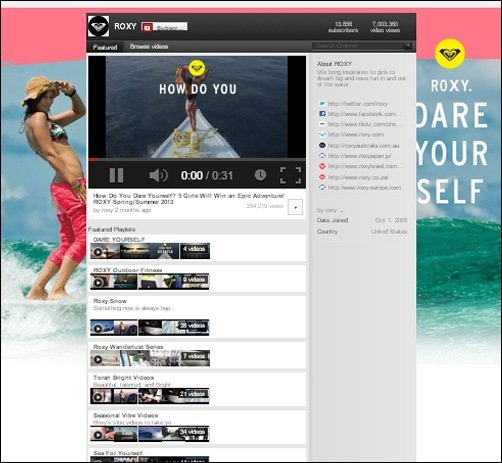The height and width of the screenshot is (463, 502).
Task: Open the www.roxyjapan.jp link
Action: [360, 156]
